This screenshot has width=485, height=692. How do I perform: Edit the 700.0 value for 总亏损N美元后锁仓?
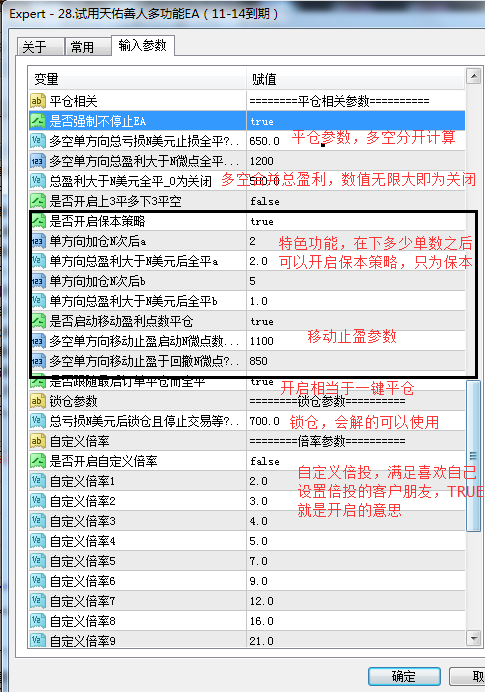356,421
